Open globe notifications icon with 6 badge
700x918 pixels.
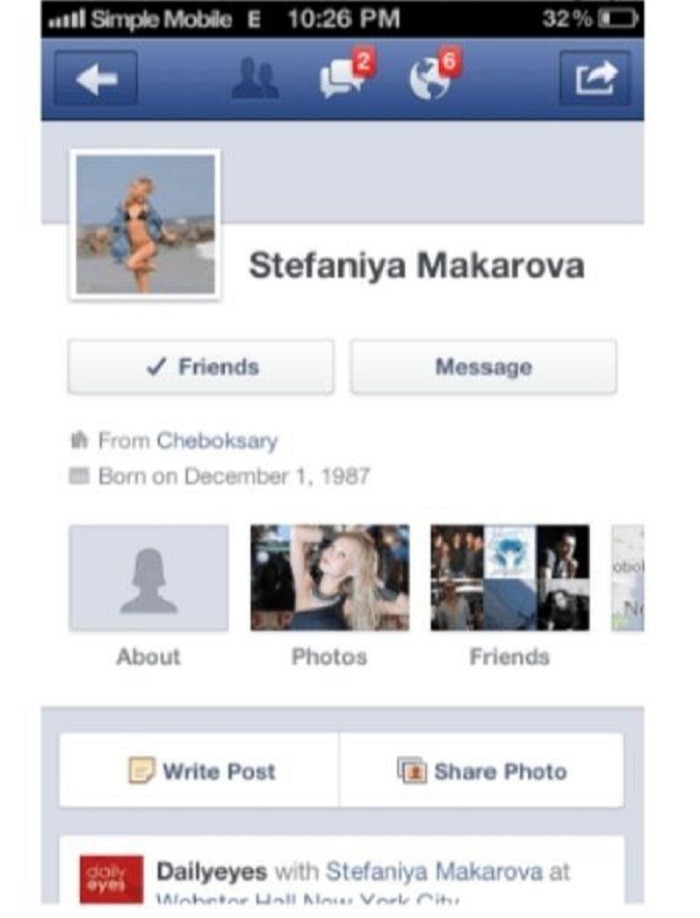coord(434,75)
